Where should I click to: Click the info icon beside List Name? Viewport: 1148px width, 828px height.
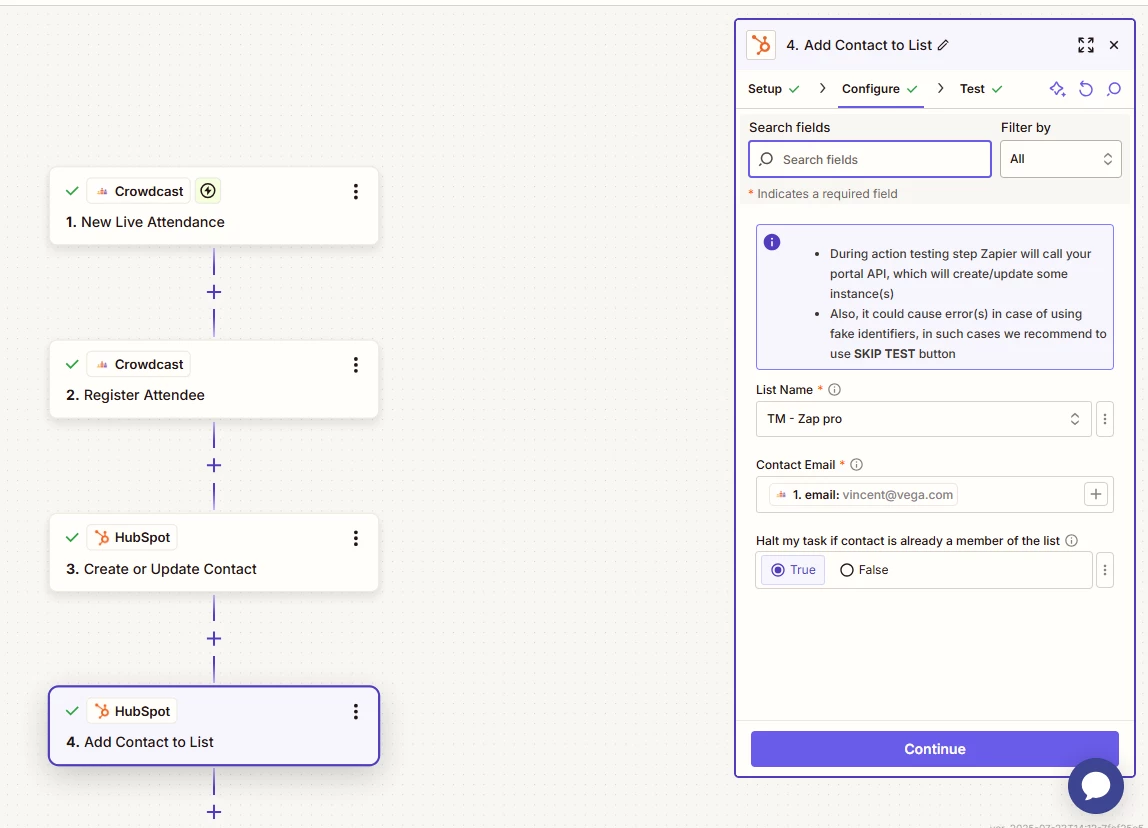point(834,389)
